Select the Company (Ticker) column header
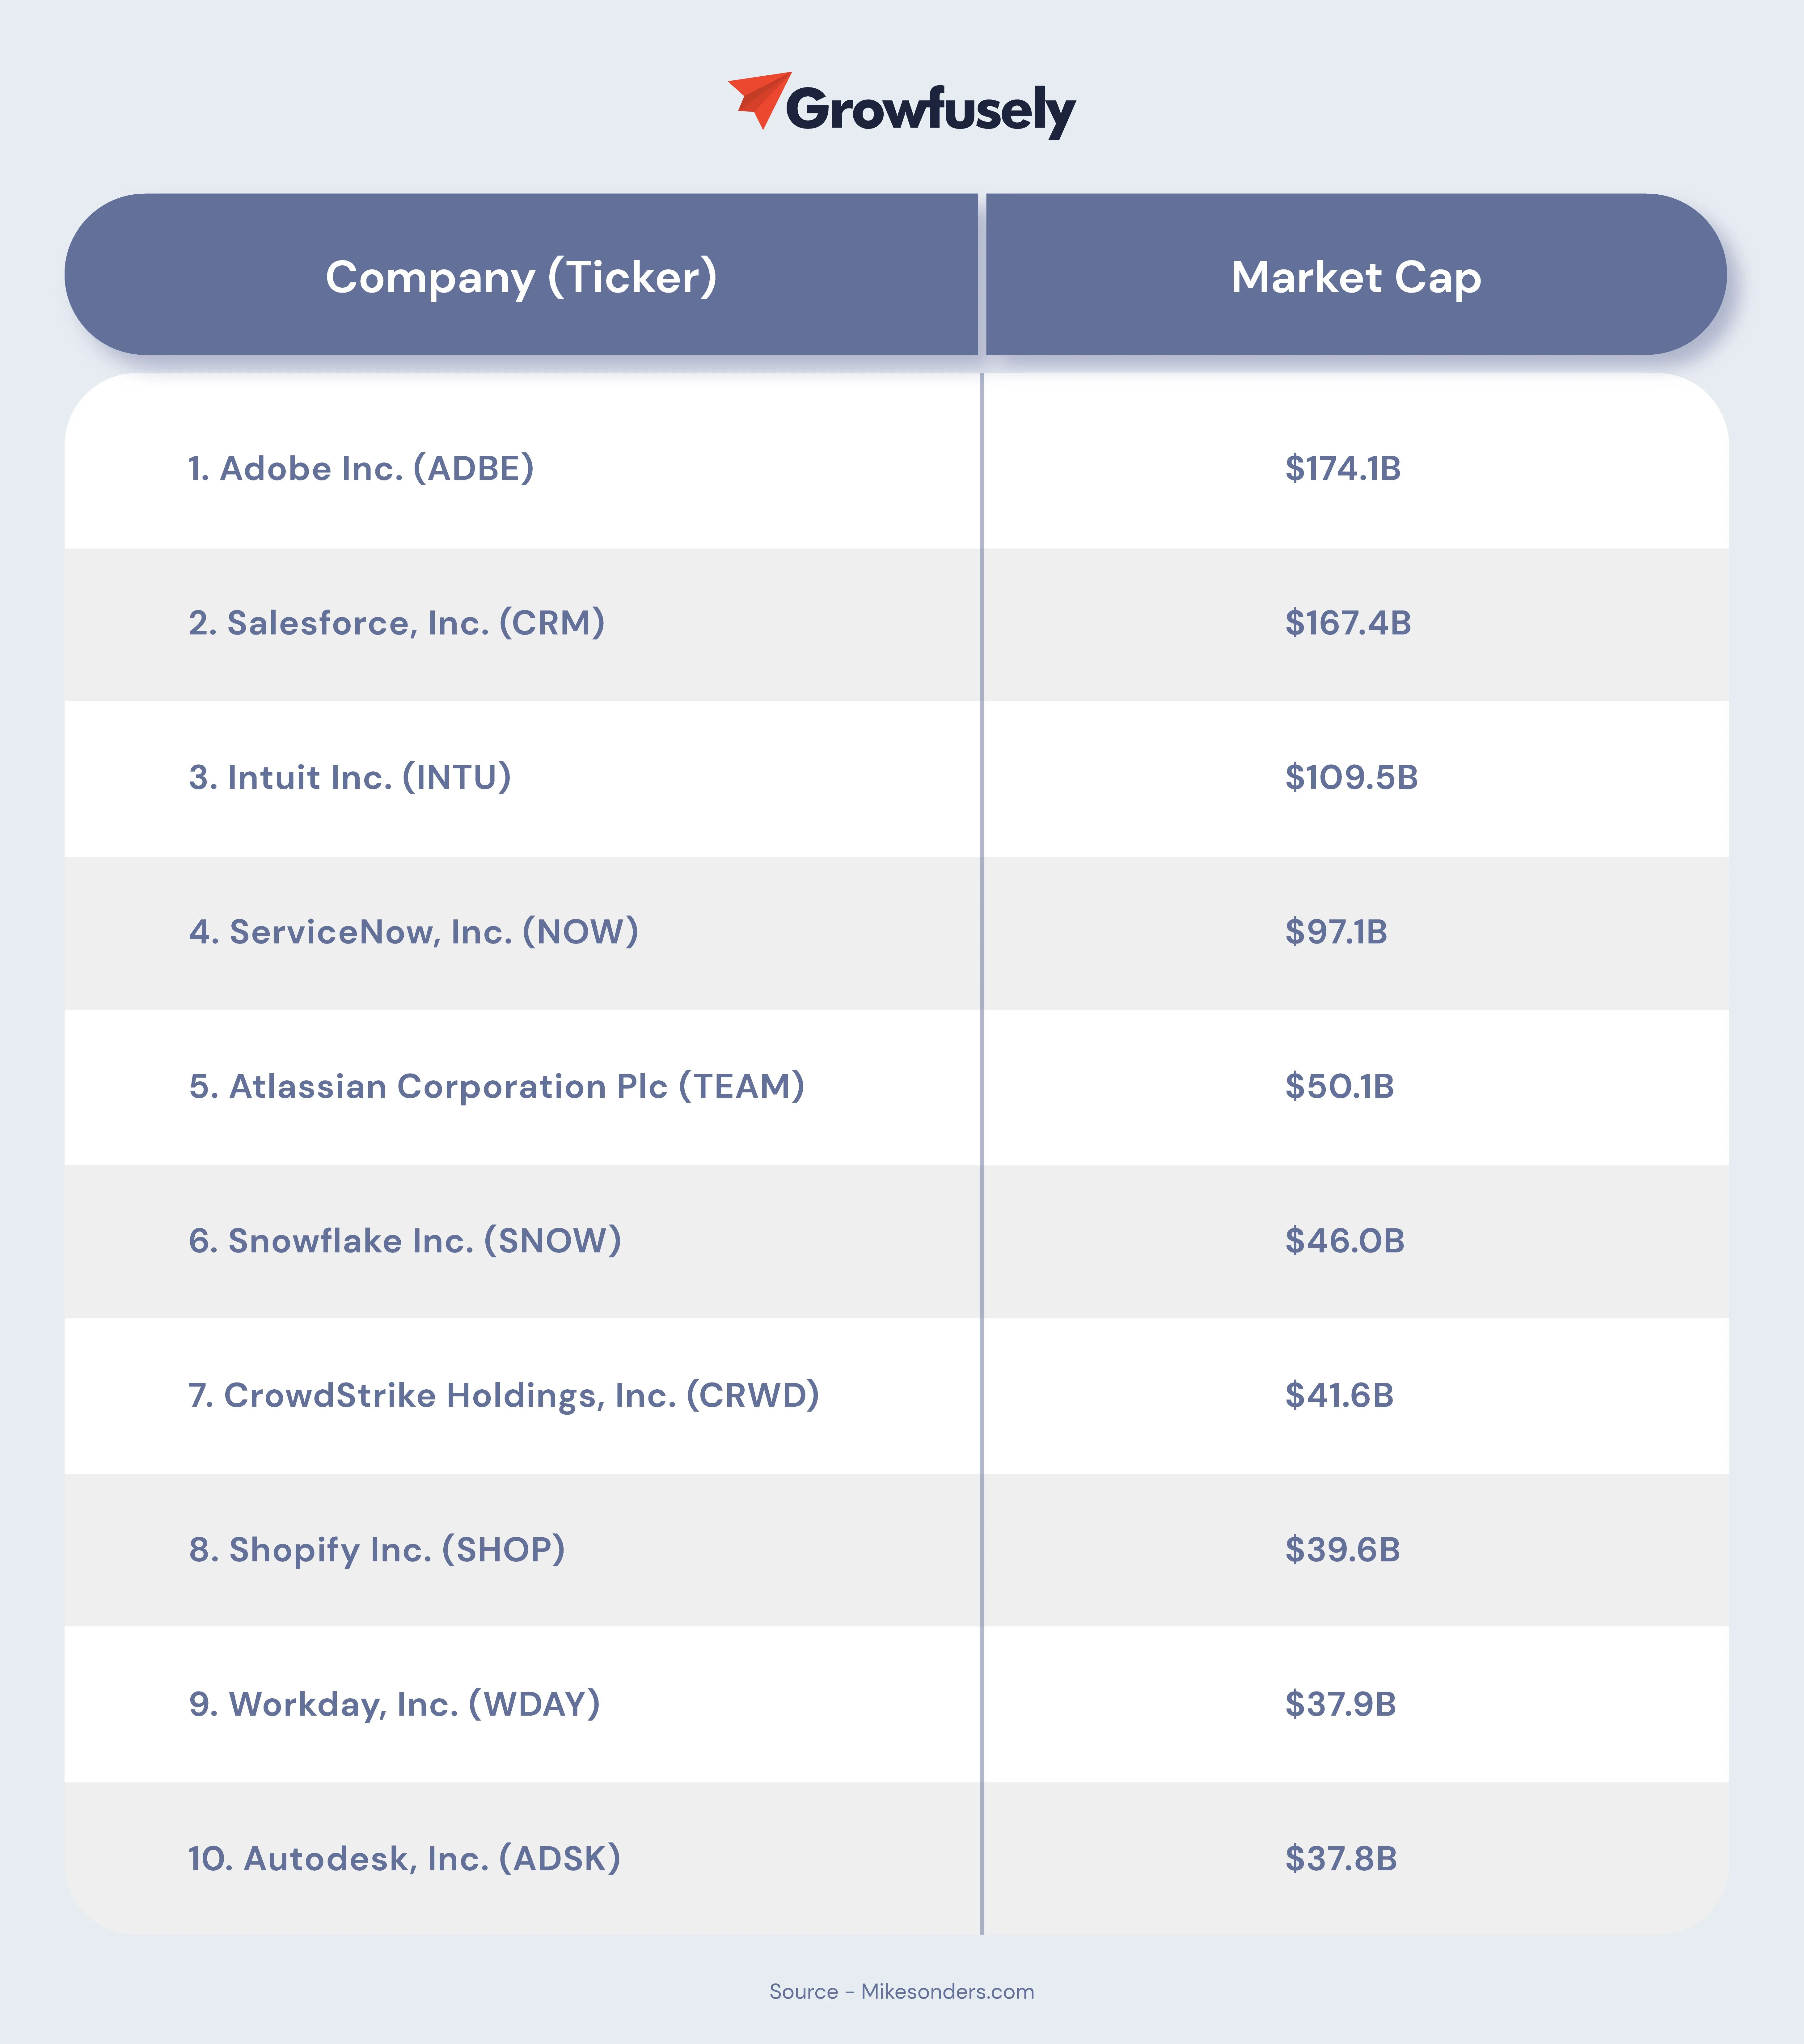The image size is (1804, 2044). tap(521, 277)
